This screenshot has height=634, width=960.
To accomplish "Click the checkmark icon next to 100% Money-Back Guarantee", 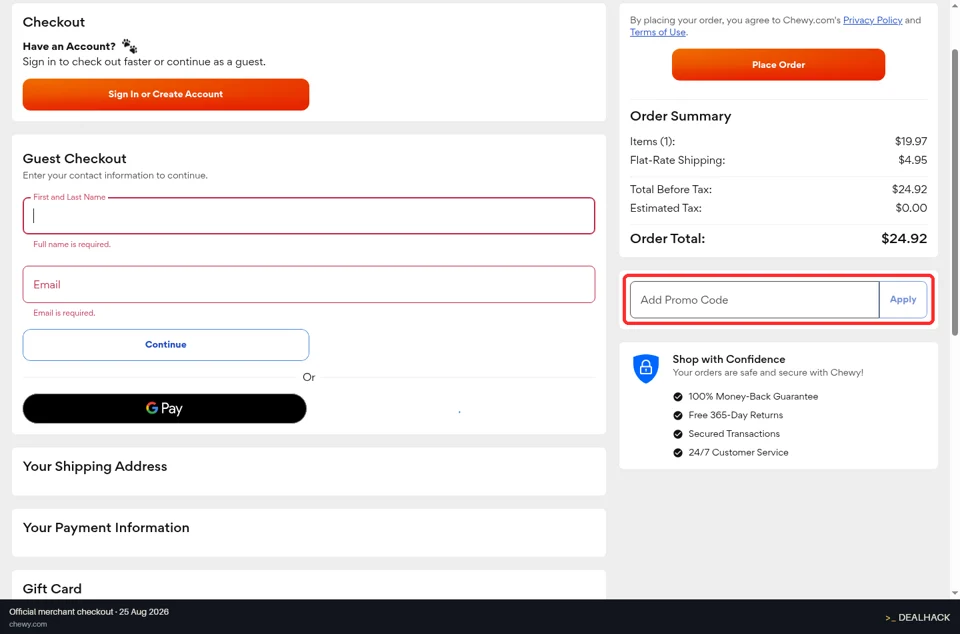I will click(x=678, y=397).
